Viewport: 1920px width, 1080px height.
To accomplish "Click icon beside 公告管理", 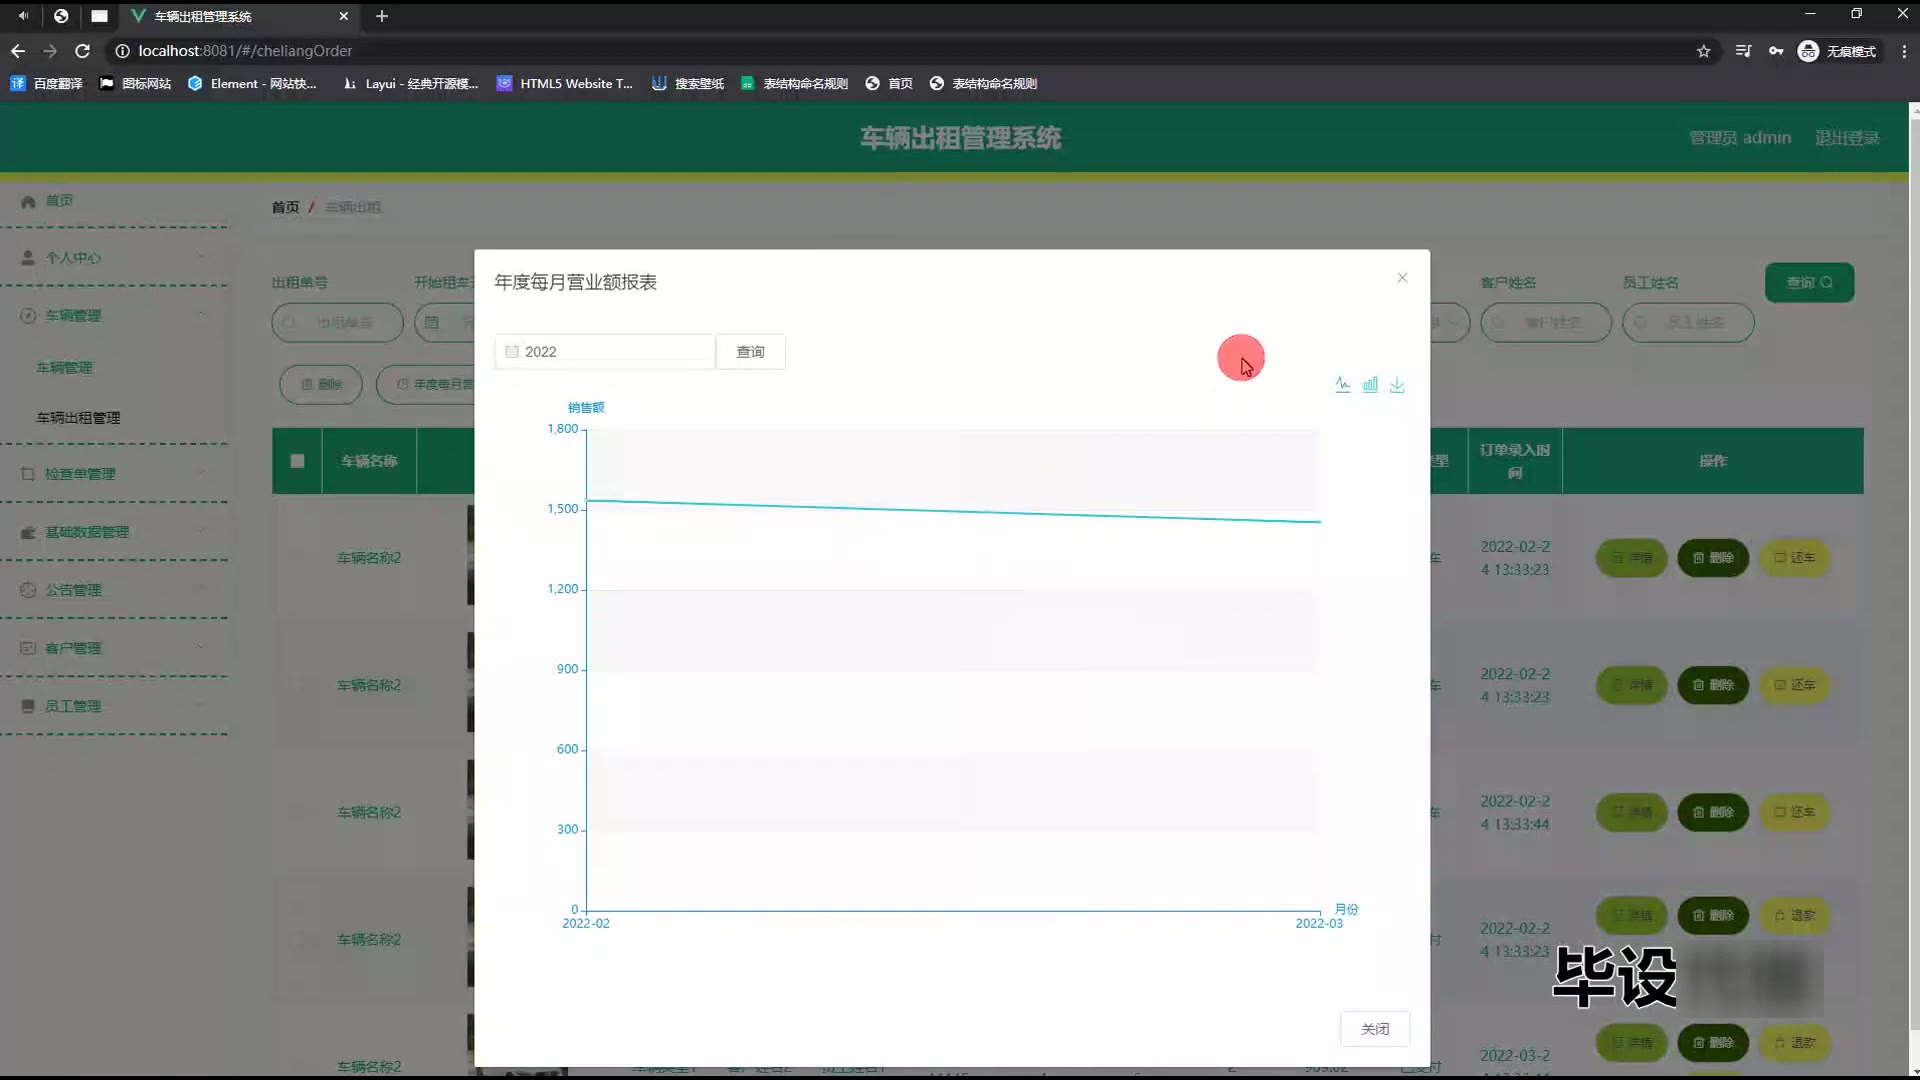I will pos(28,590).
